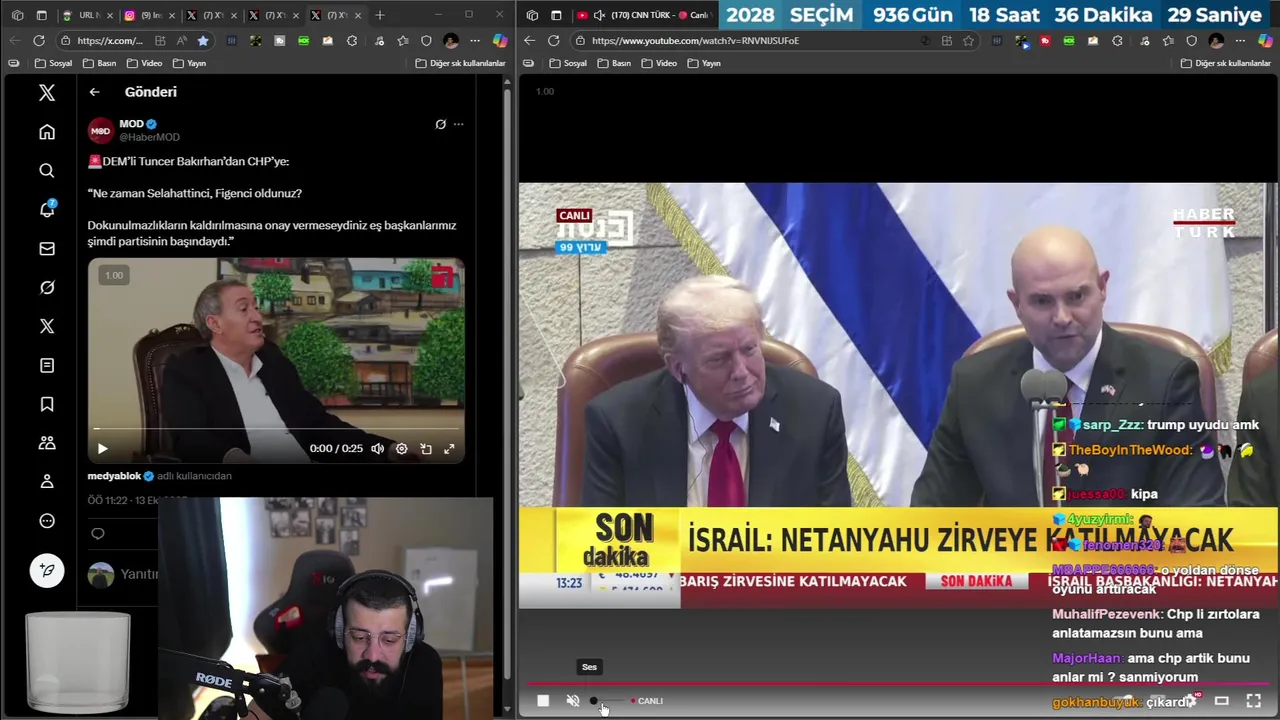The width and height of the screenshot is (1280, 720).
Task: Open Video bookmarks folder in left browser
Action: pyautogui.click(x=145, y=63)
